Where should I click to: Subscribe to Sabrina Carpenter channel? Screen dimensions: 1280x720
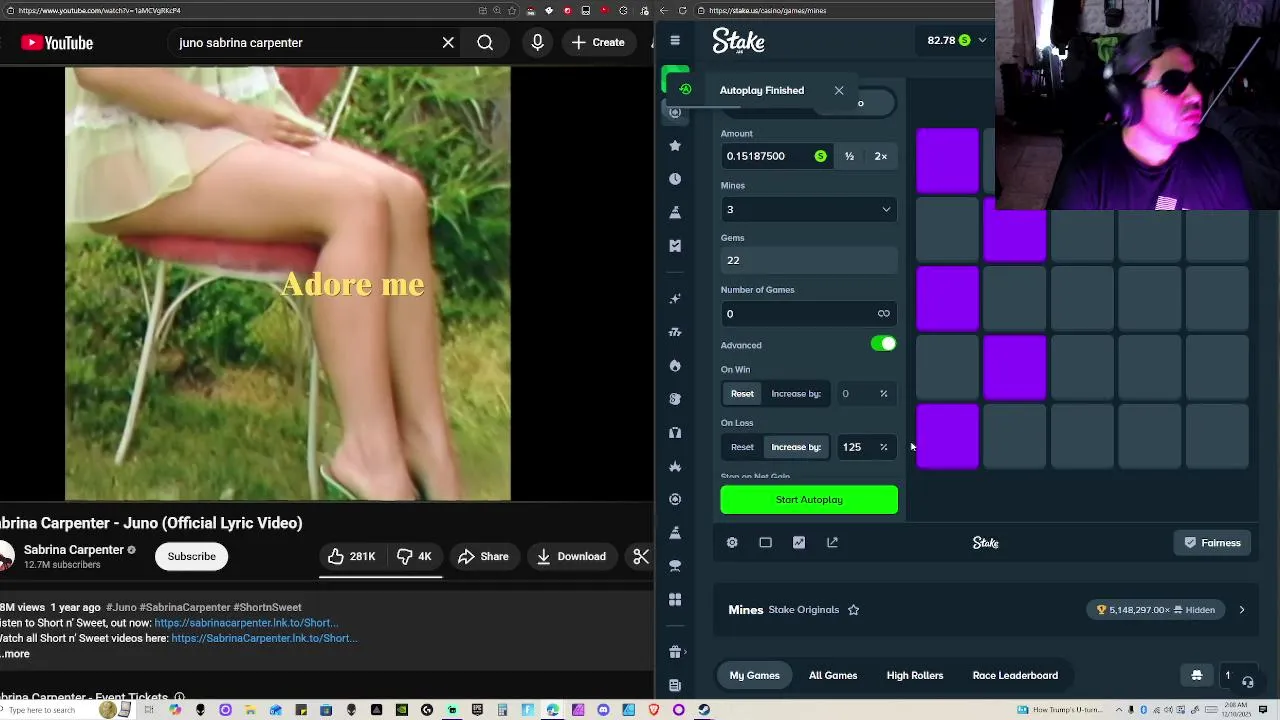[x=191, y=556]
